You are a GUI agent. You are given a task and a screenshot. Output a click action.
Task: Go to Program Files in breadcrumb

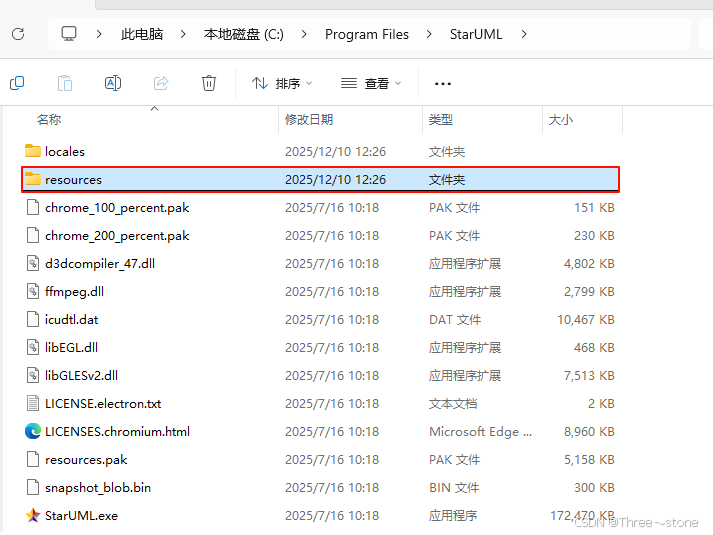367,34
